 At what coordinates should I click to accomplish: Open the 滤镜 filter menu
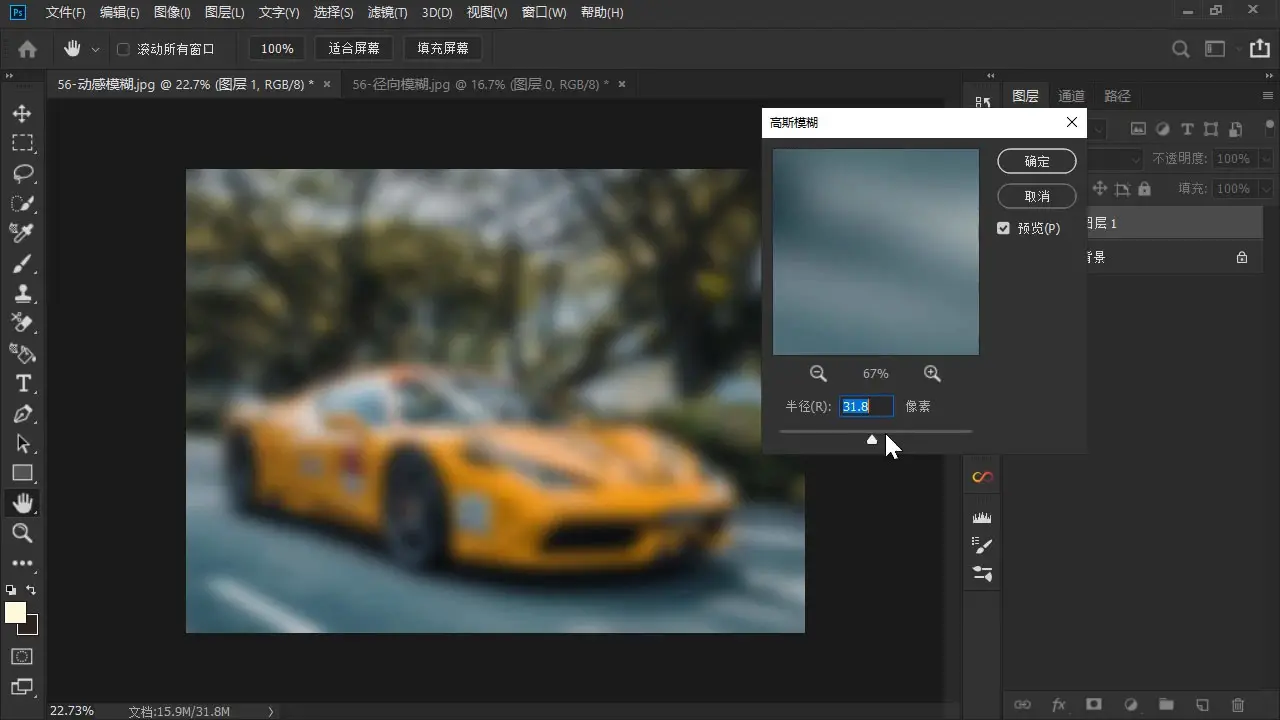pos(387,13)
